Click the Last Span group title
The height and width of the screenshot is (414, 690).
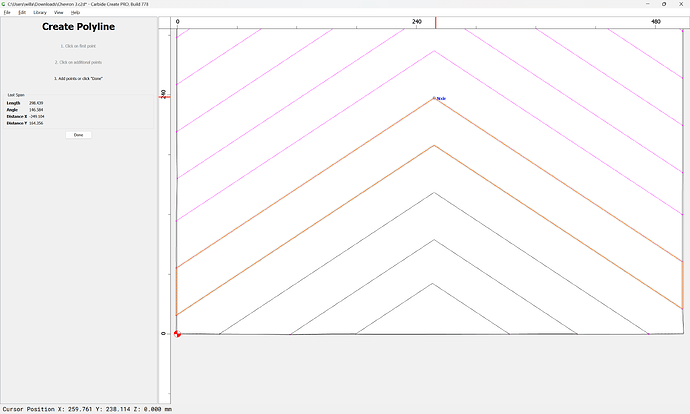pos(16,95)
